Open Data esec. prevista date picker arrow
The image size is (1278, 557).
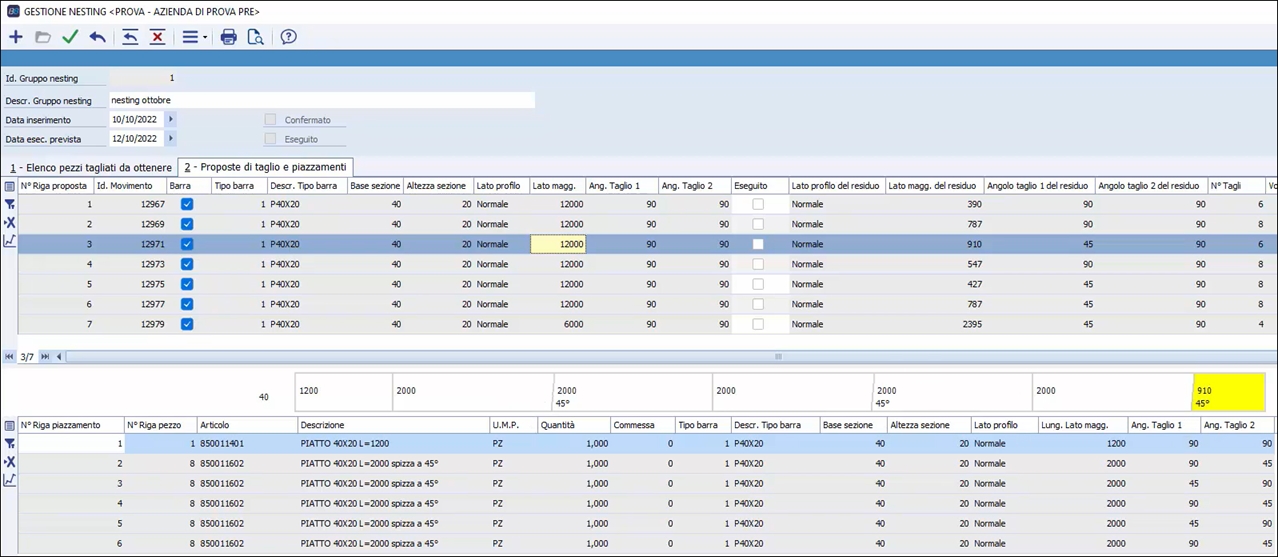[x=171, y=138]
